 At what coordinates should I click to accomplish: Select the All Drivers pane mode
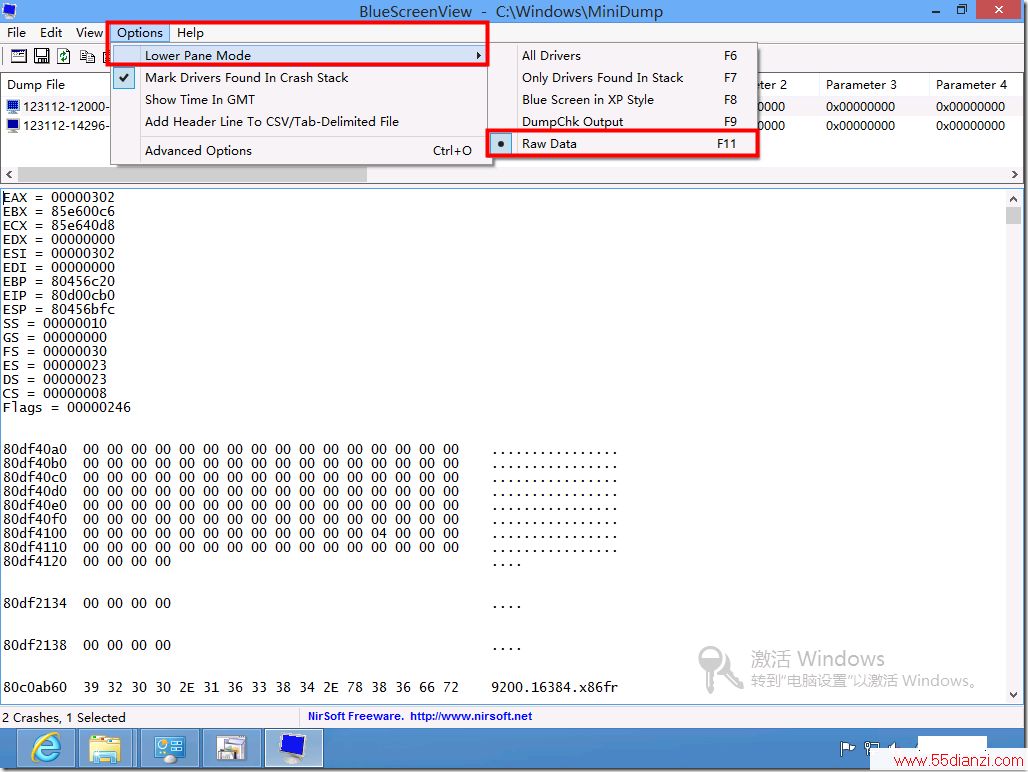tap(623, 56)
